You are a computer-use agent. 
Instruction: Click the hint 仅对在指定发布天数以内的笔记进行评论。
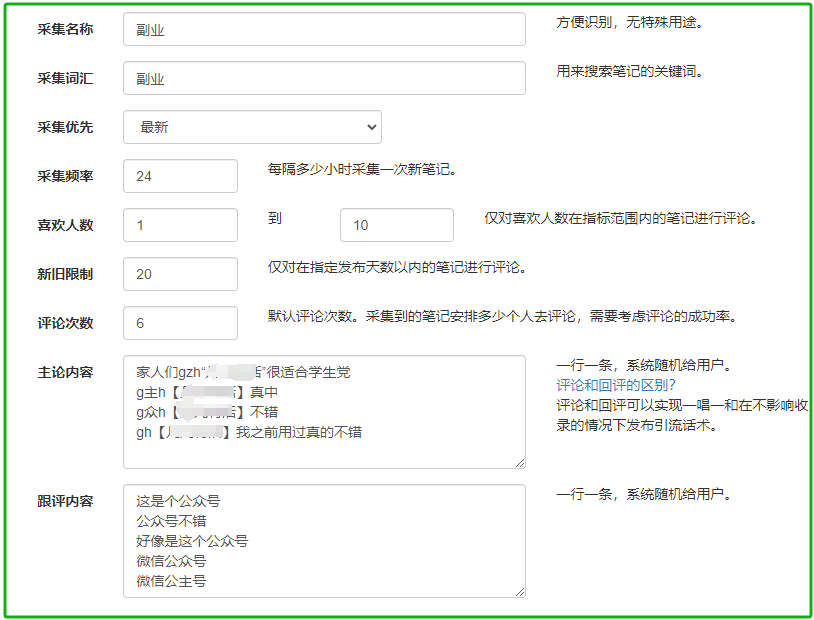coord(397,267)
